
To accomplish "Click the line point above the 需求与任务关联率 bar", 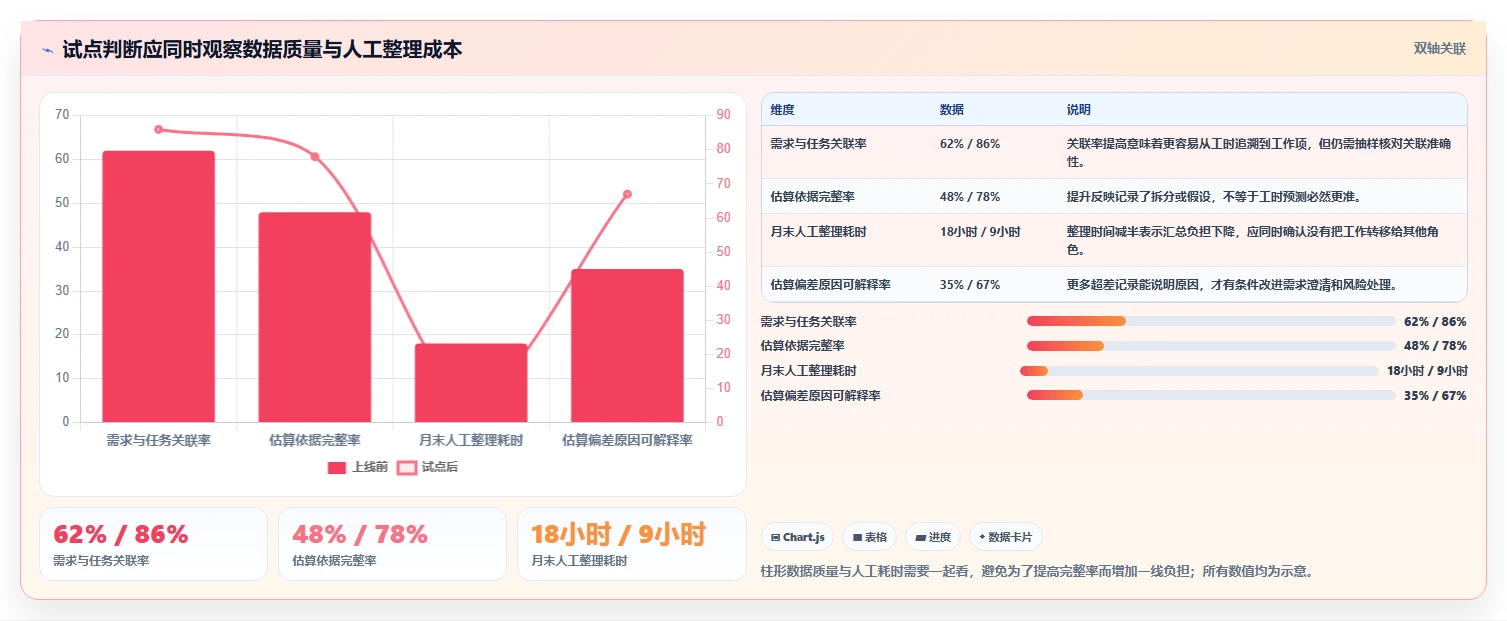I will [x=159, y=129].
